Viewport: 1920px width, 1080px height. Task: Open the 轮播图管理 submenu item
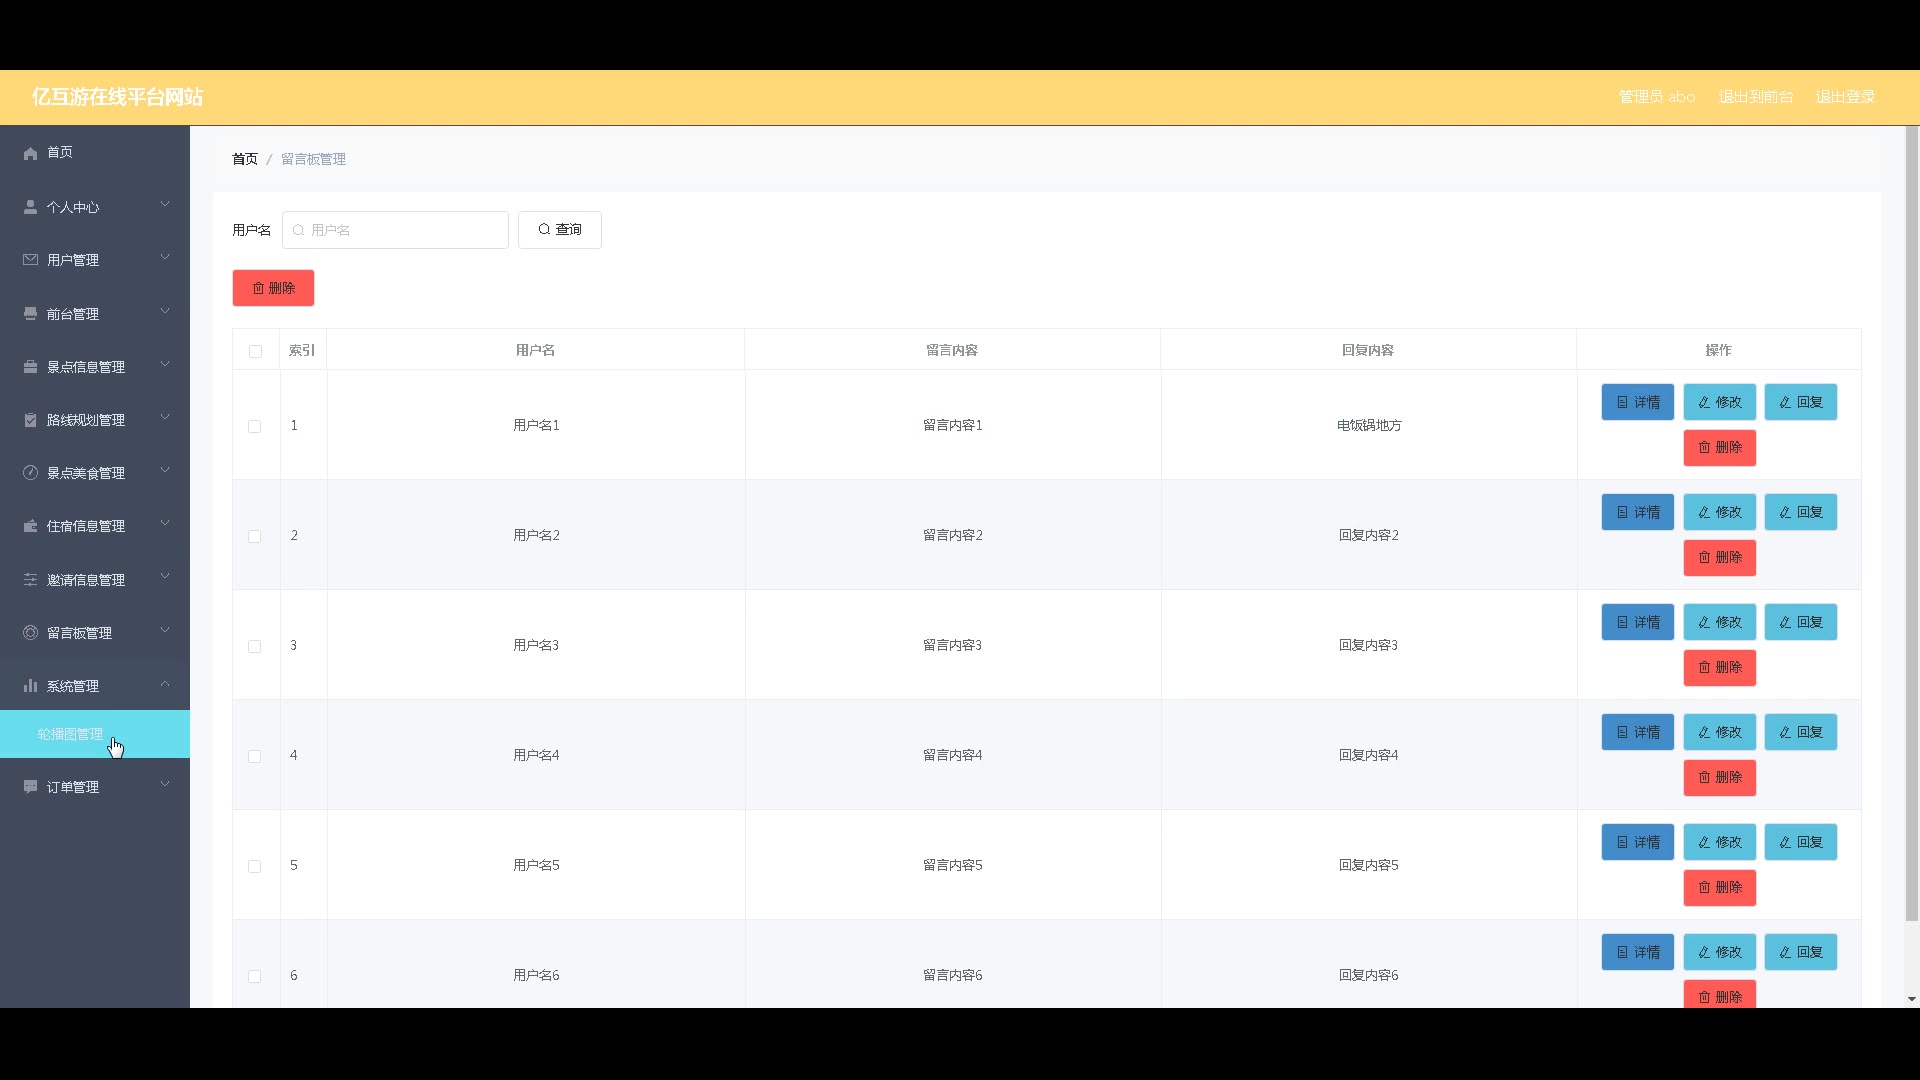coord(95,734)
